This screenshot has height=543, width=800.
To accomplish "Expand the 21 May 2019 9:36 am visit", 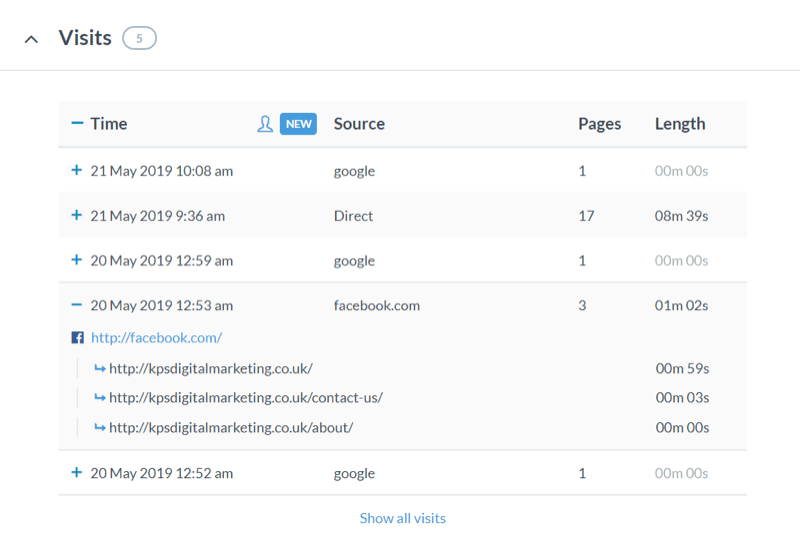I will (77, 215).
